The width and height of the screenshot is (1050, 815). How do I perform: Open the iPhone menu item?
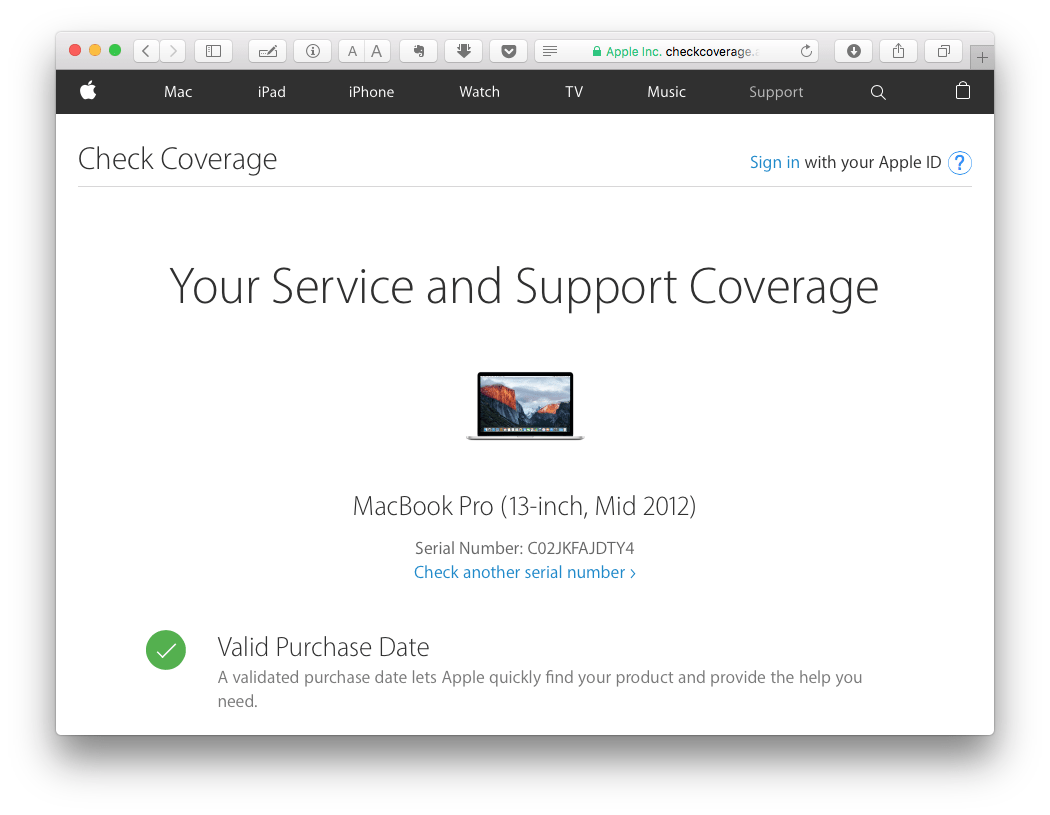[371, 92]
